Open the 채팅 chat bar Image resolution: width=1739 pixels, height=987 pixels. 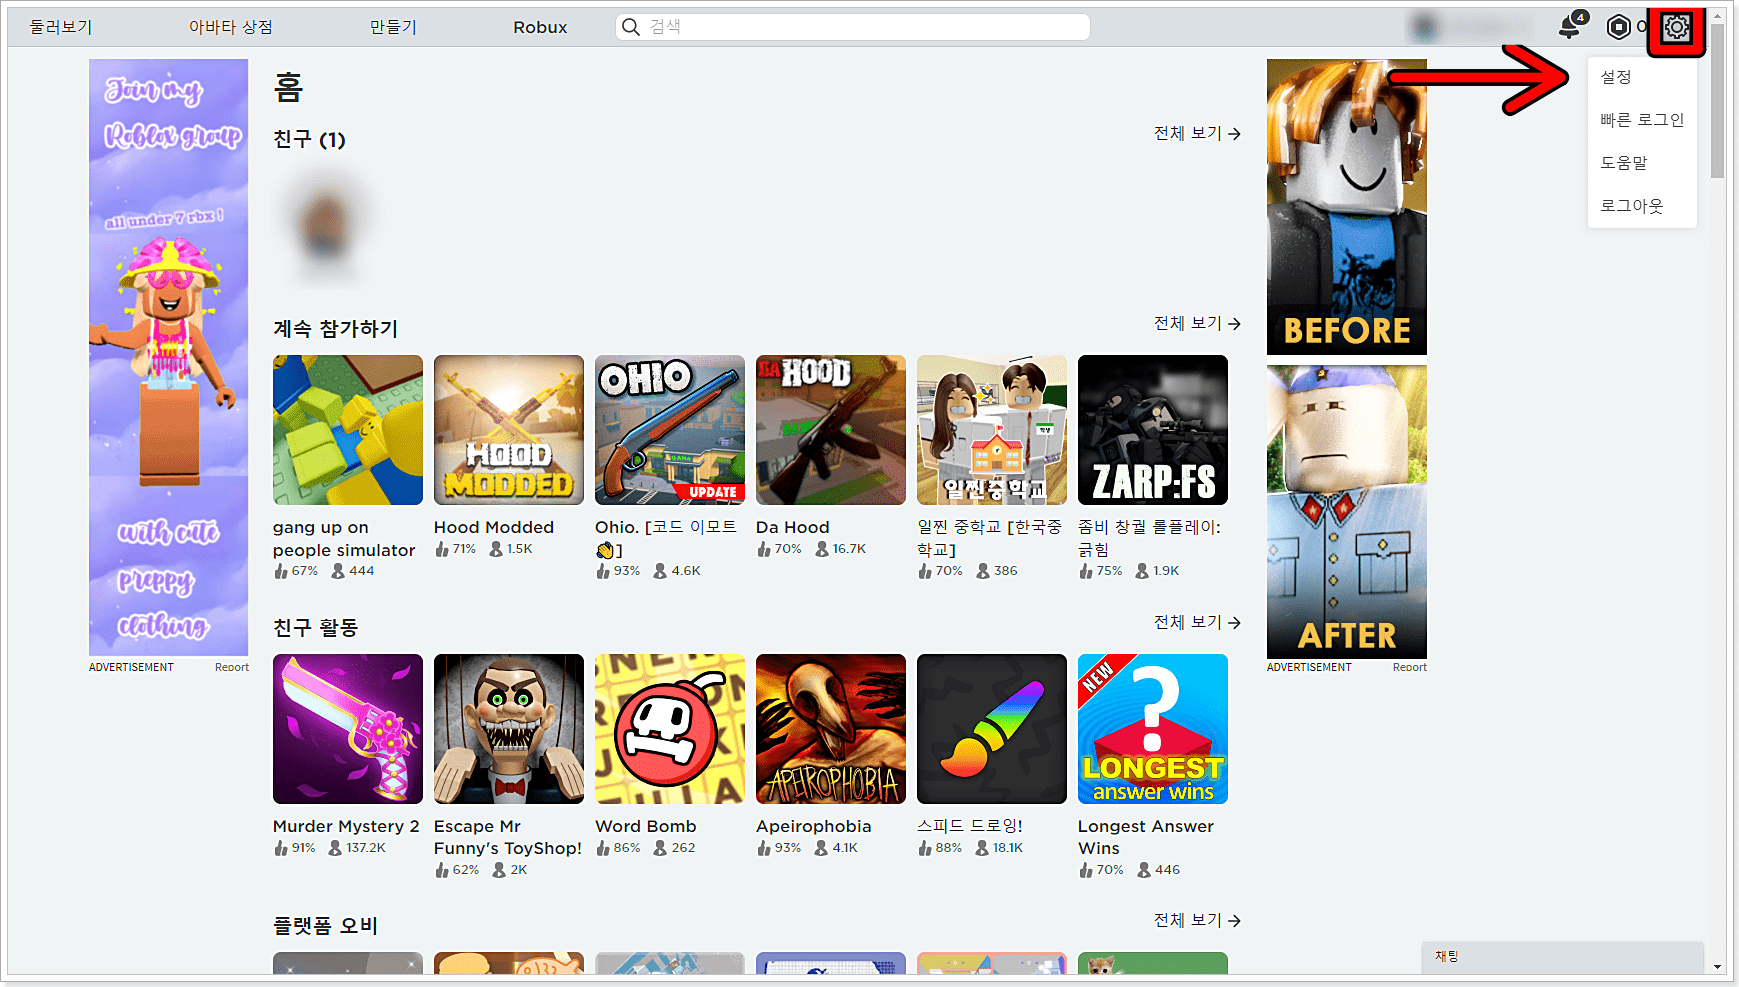(x=1563, y=957)
